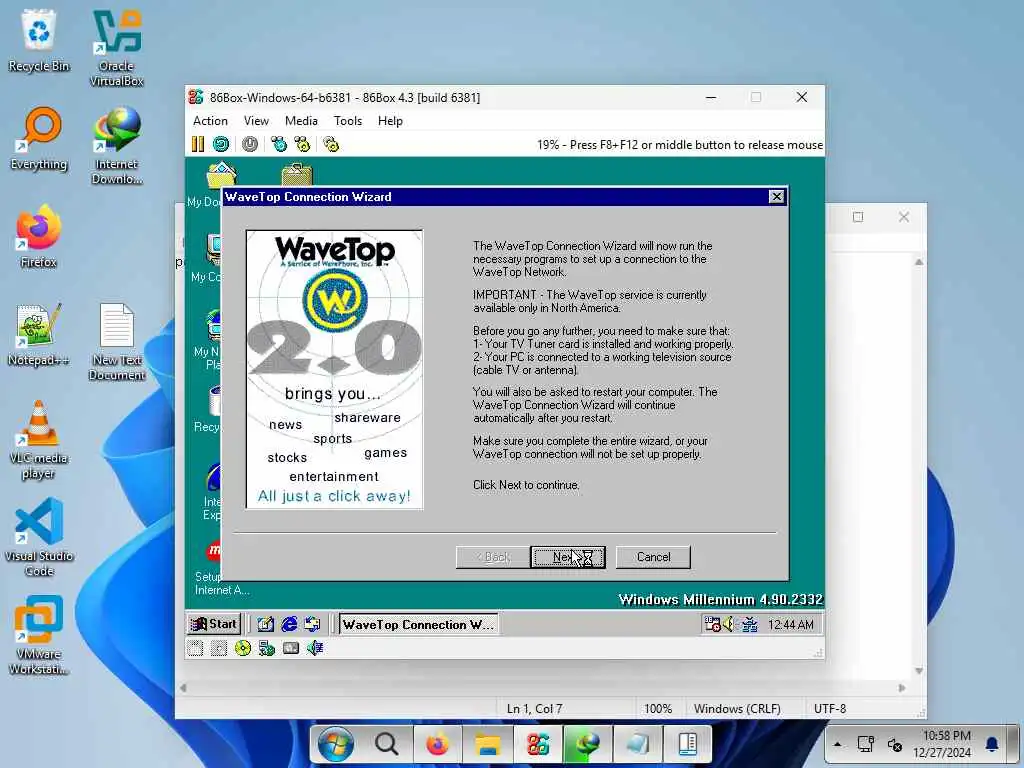Click the teal hard reset toolbar icon
The image size is (1024, 768).
point(221,144)
